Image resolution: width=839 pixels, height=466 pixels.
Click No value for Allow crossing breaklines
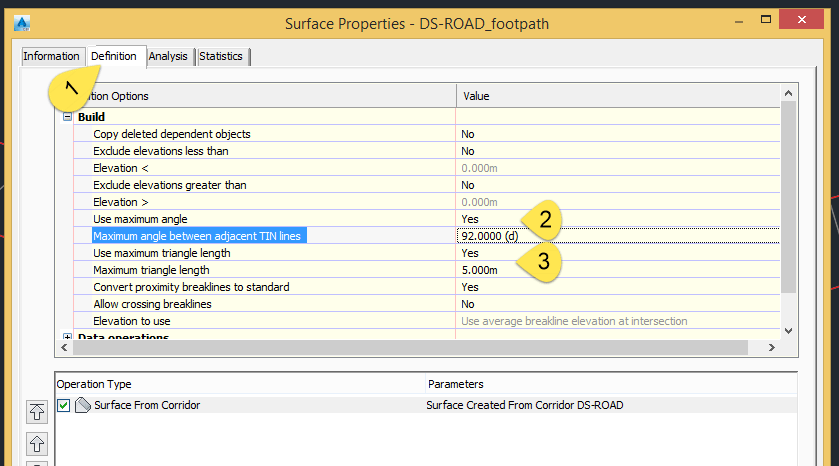[x=468, y=304]
